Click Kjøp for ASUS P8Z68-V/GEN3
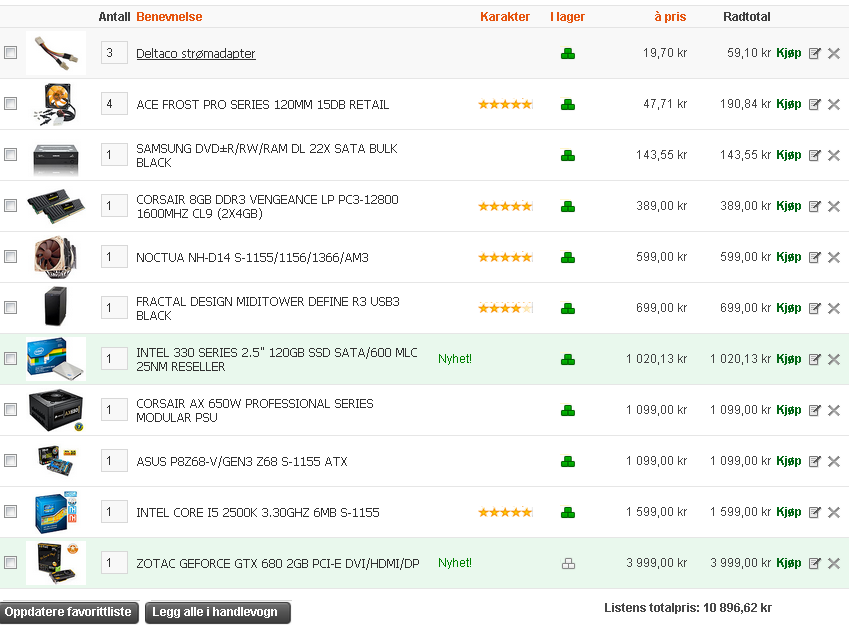The width and height of the screenshot is (849, 628). (x=788, y=461)
